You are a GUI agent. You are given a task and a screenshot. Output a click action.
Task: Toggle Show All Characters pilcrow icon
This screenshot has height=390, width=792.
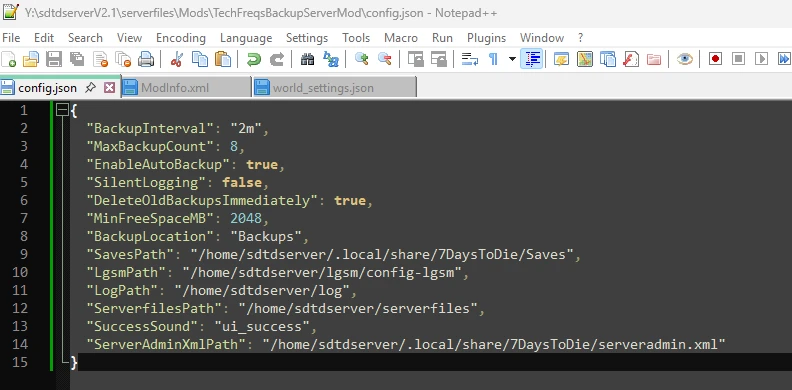pos(493,59)
